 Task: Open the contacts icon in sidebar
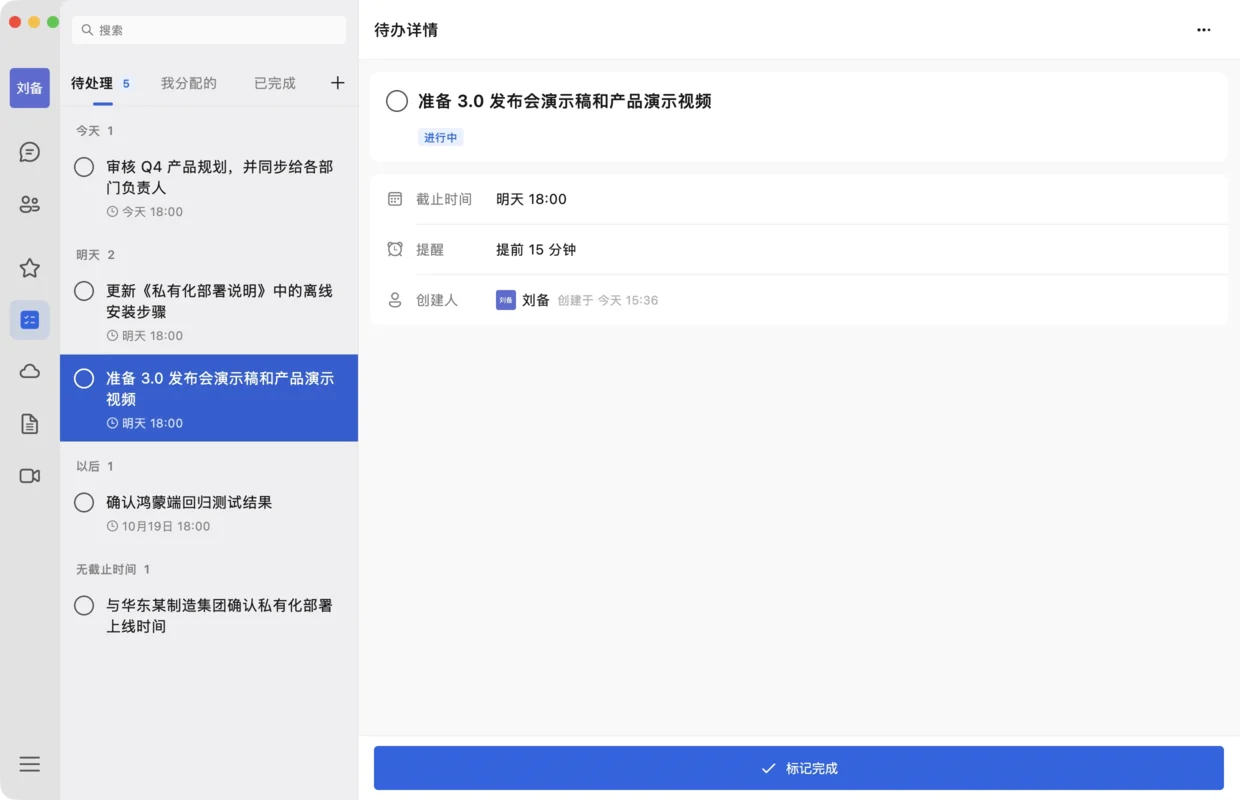30,205
